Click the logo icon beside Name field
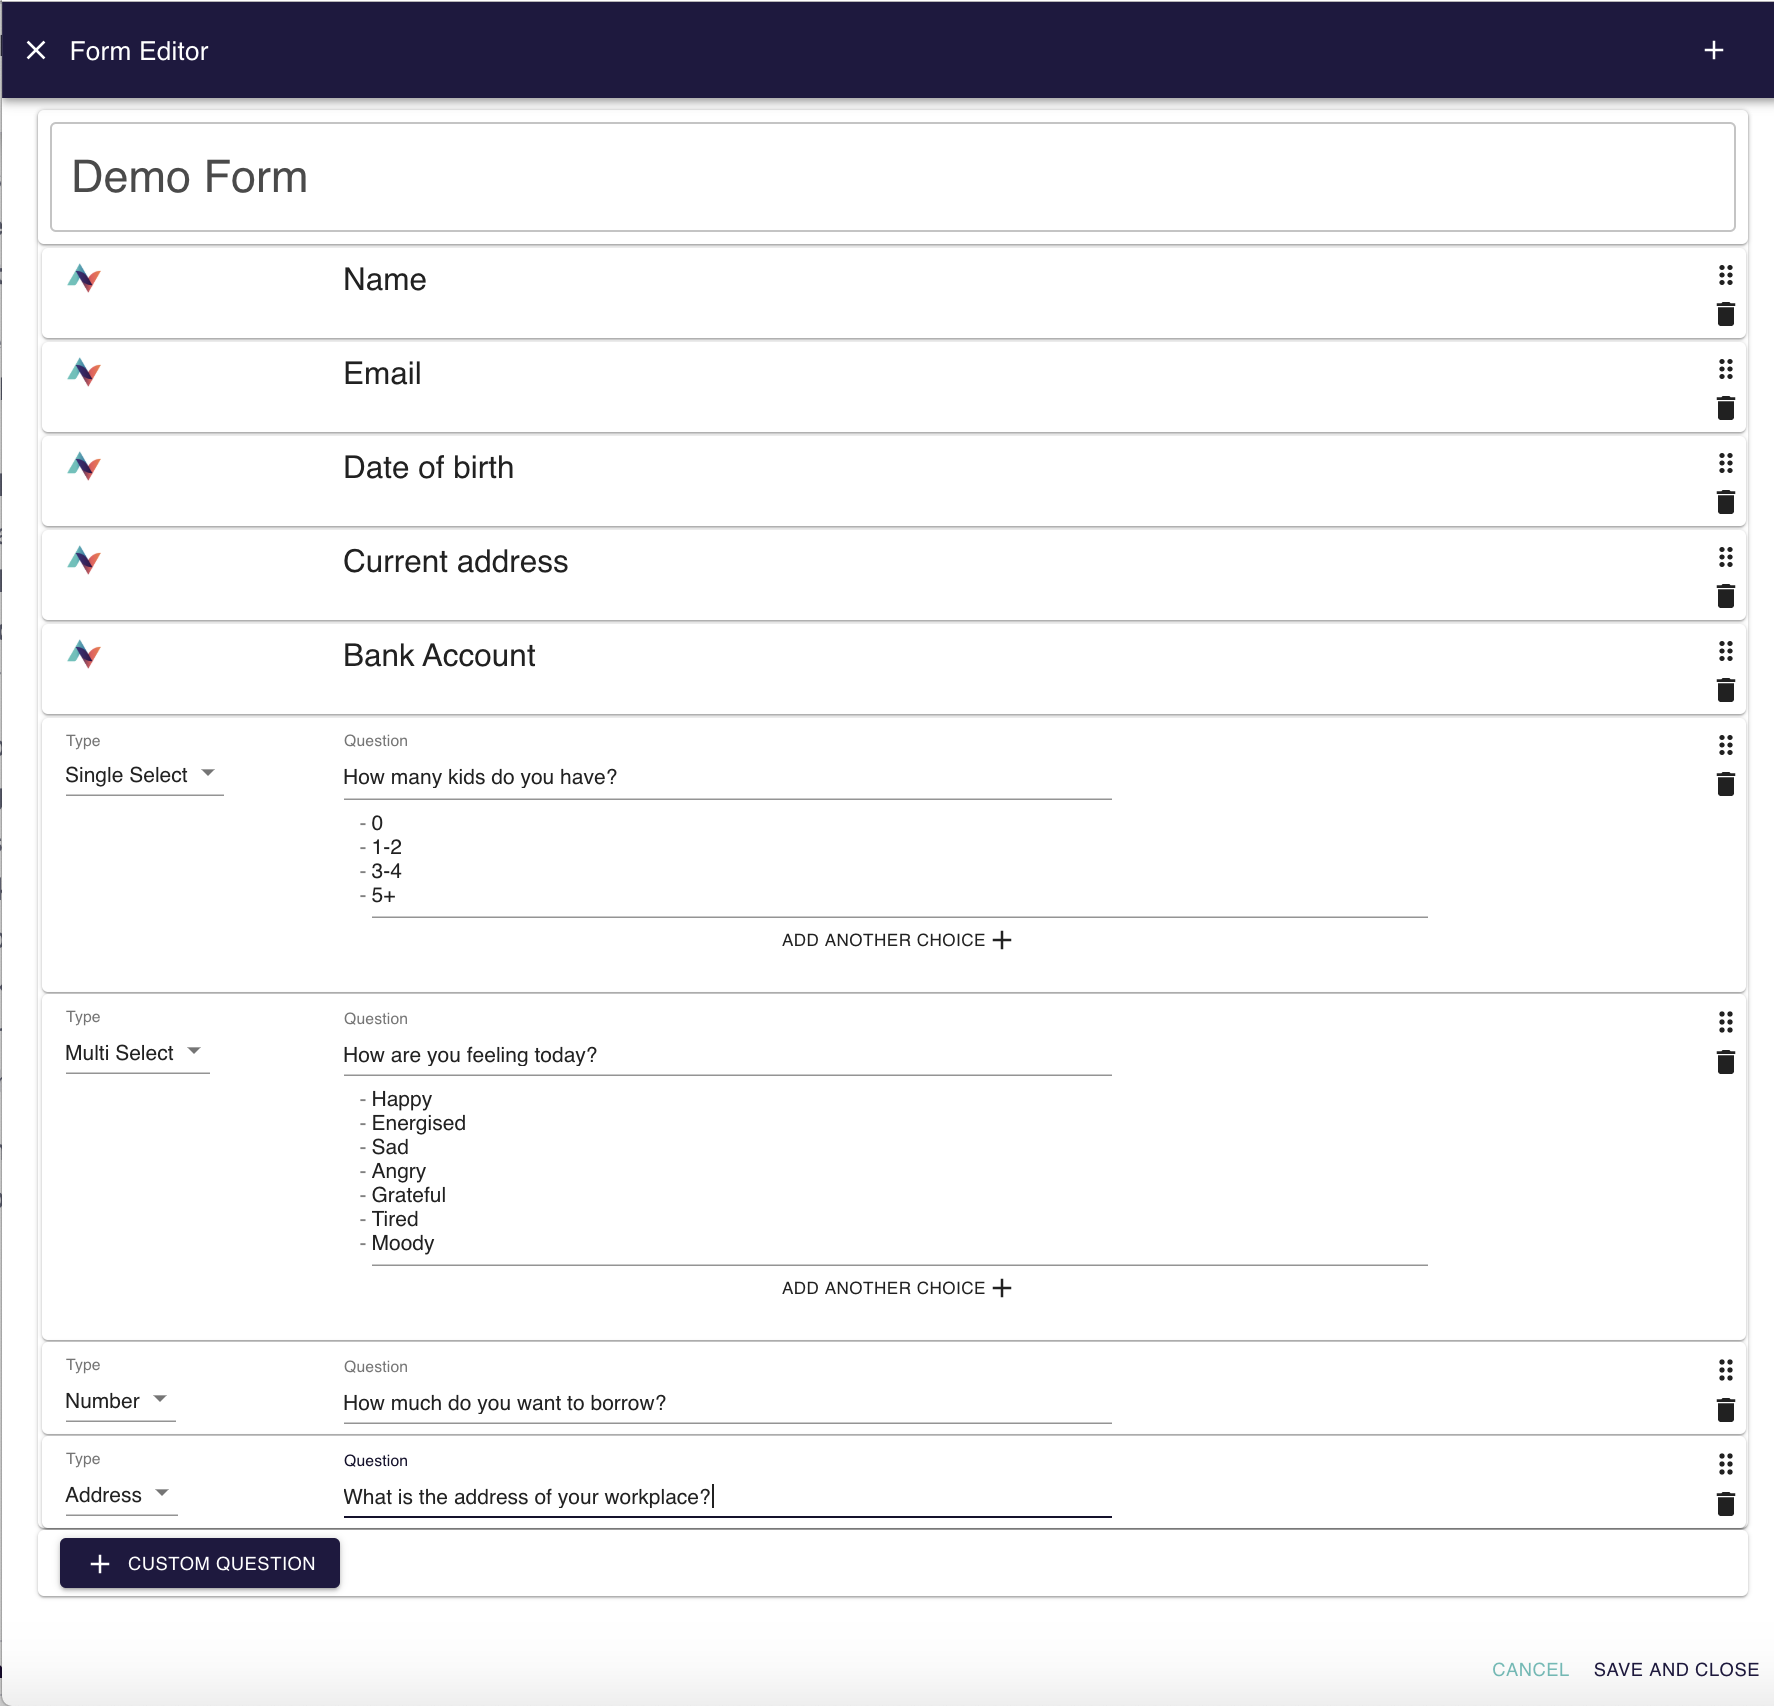Viewport: 1774px width, 1706px height. [84, 278]
